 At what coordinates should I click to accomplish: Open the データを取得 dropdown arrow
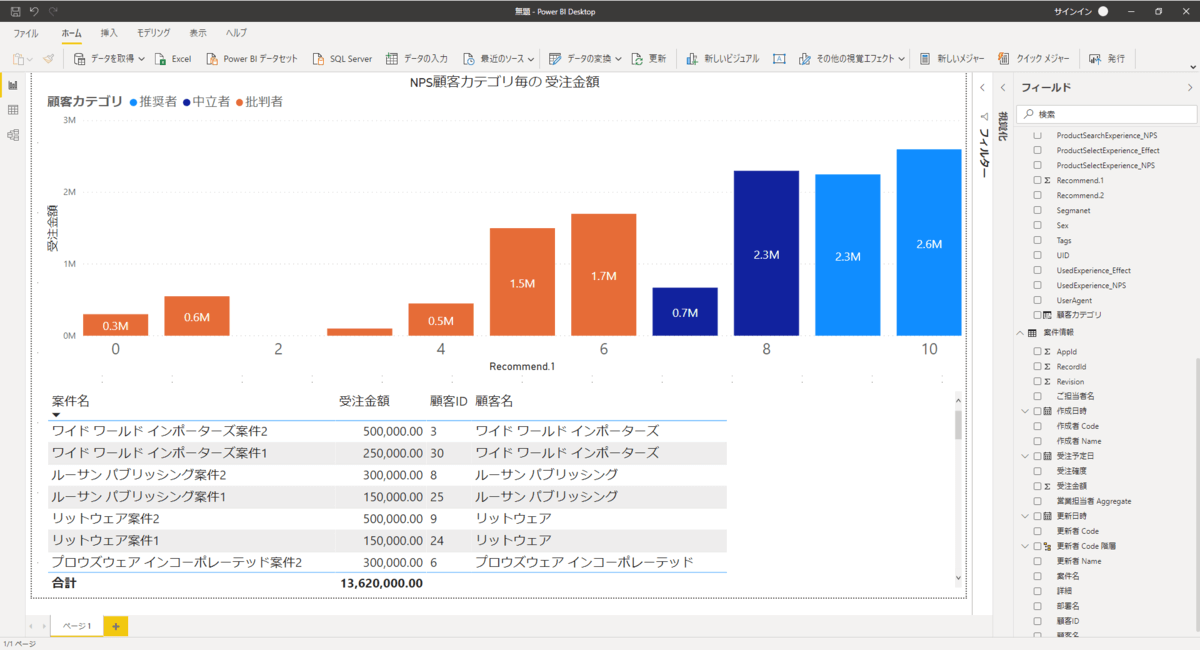click(142, 59)
